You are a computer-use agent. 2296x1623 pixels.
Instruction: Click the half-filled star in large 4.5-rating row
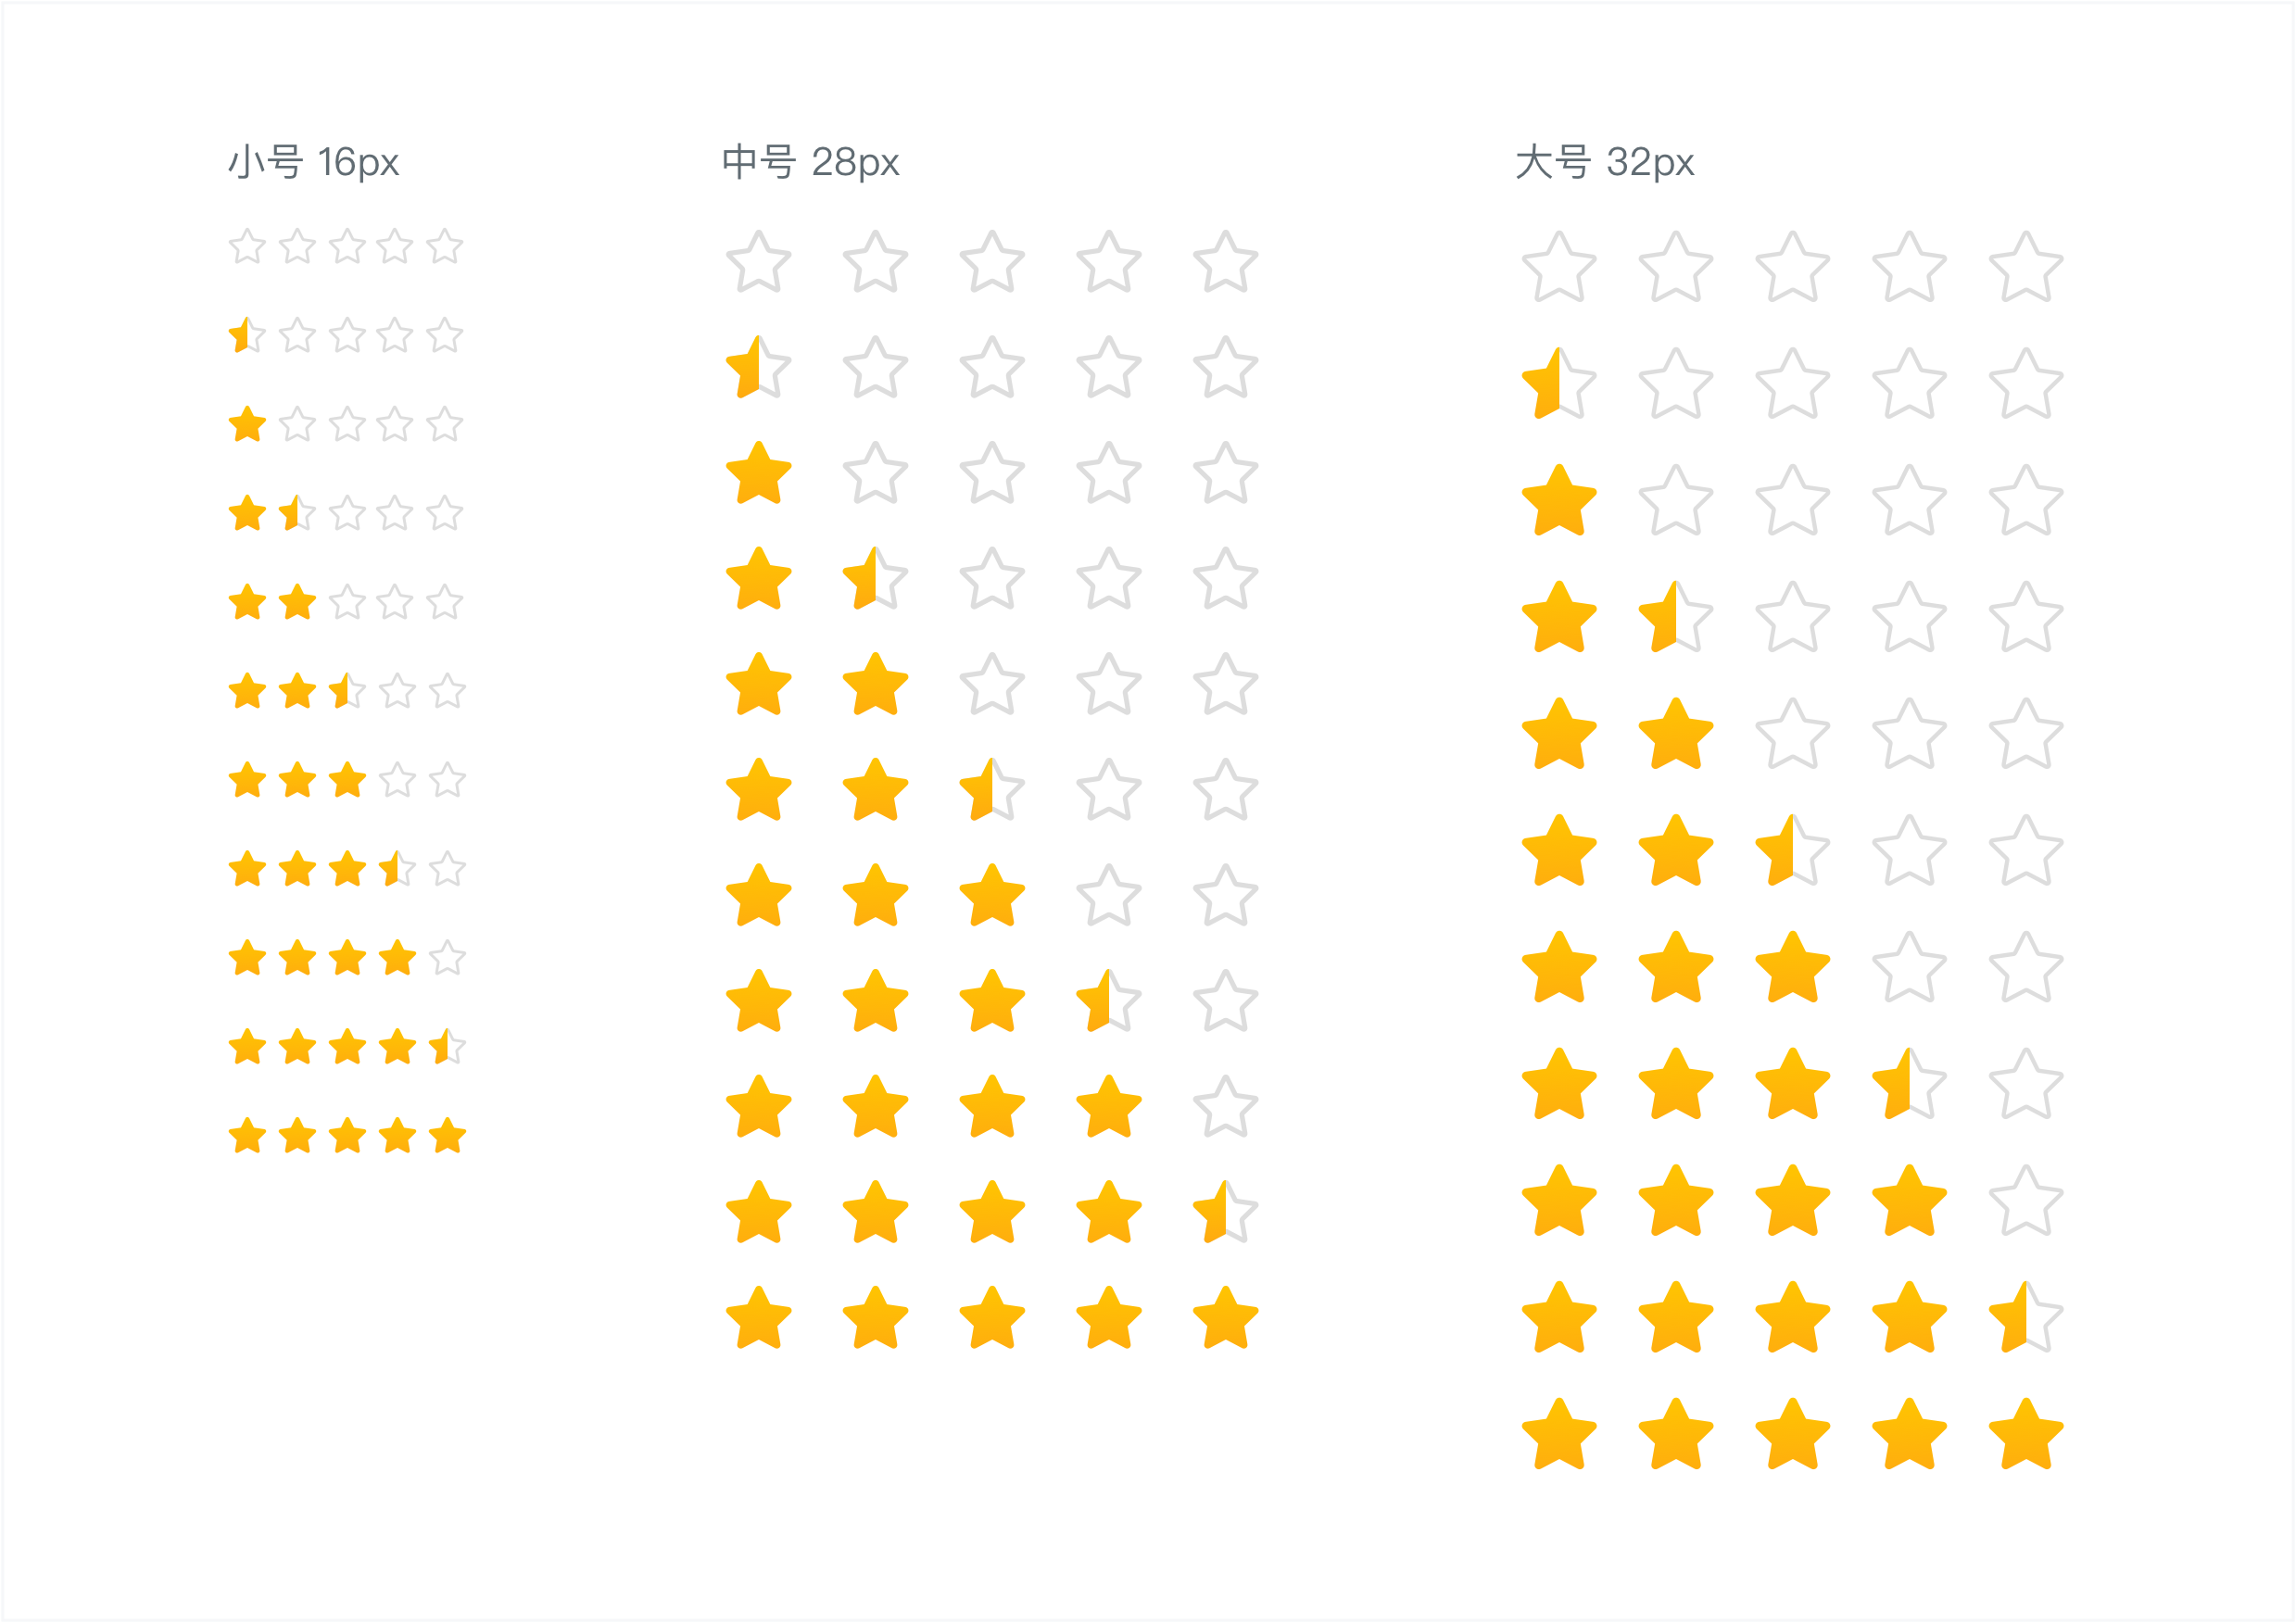tap(2026, 1317)
